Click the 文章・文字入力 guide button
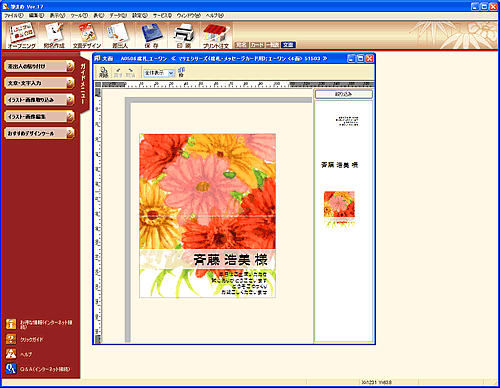This screenshot has height=388, width=500. point(39,83)
